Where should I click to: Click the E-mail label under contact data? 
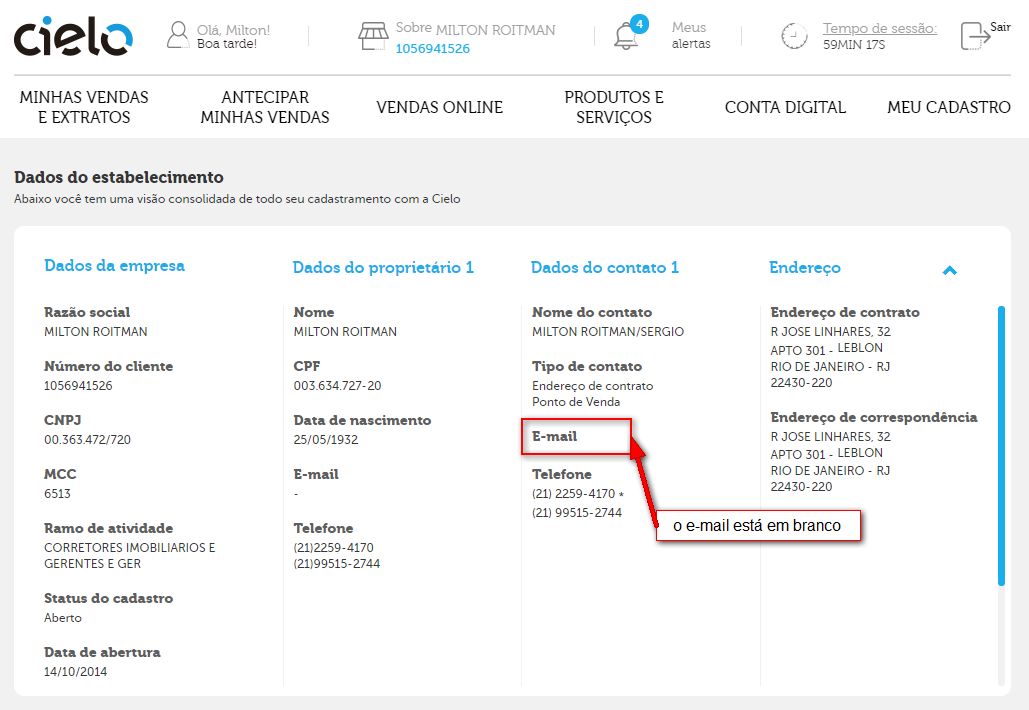tap(555, 436)
